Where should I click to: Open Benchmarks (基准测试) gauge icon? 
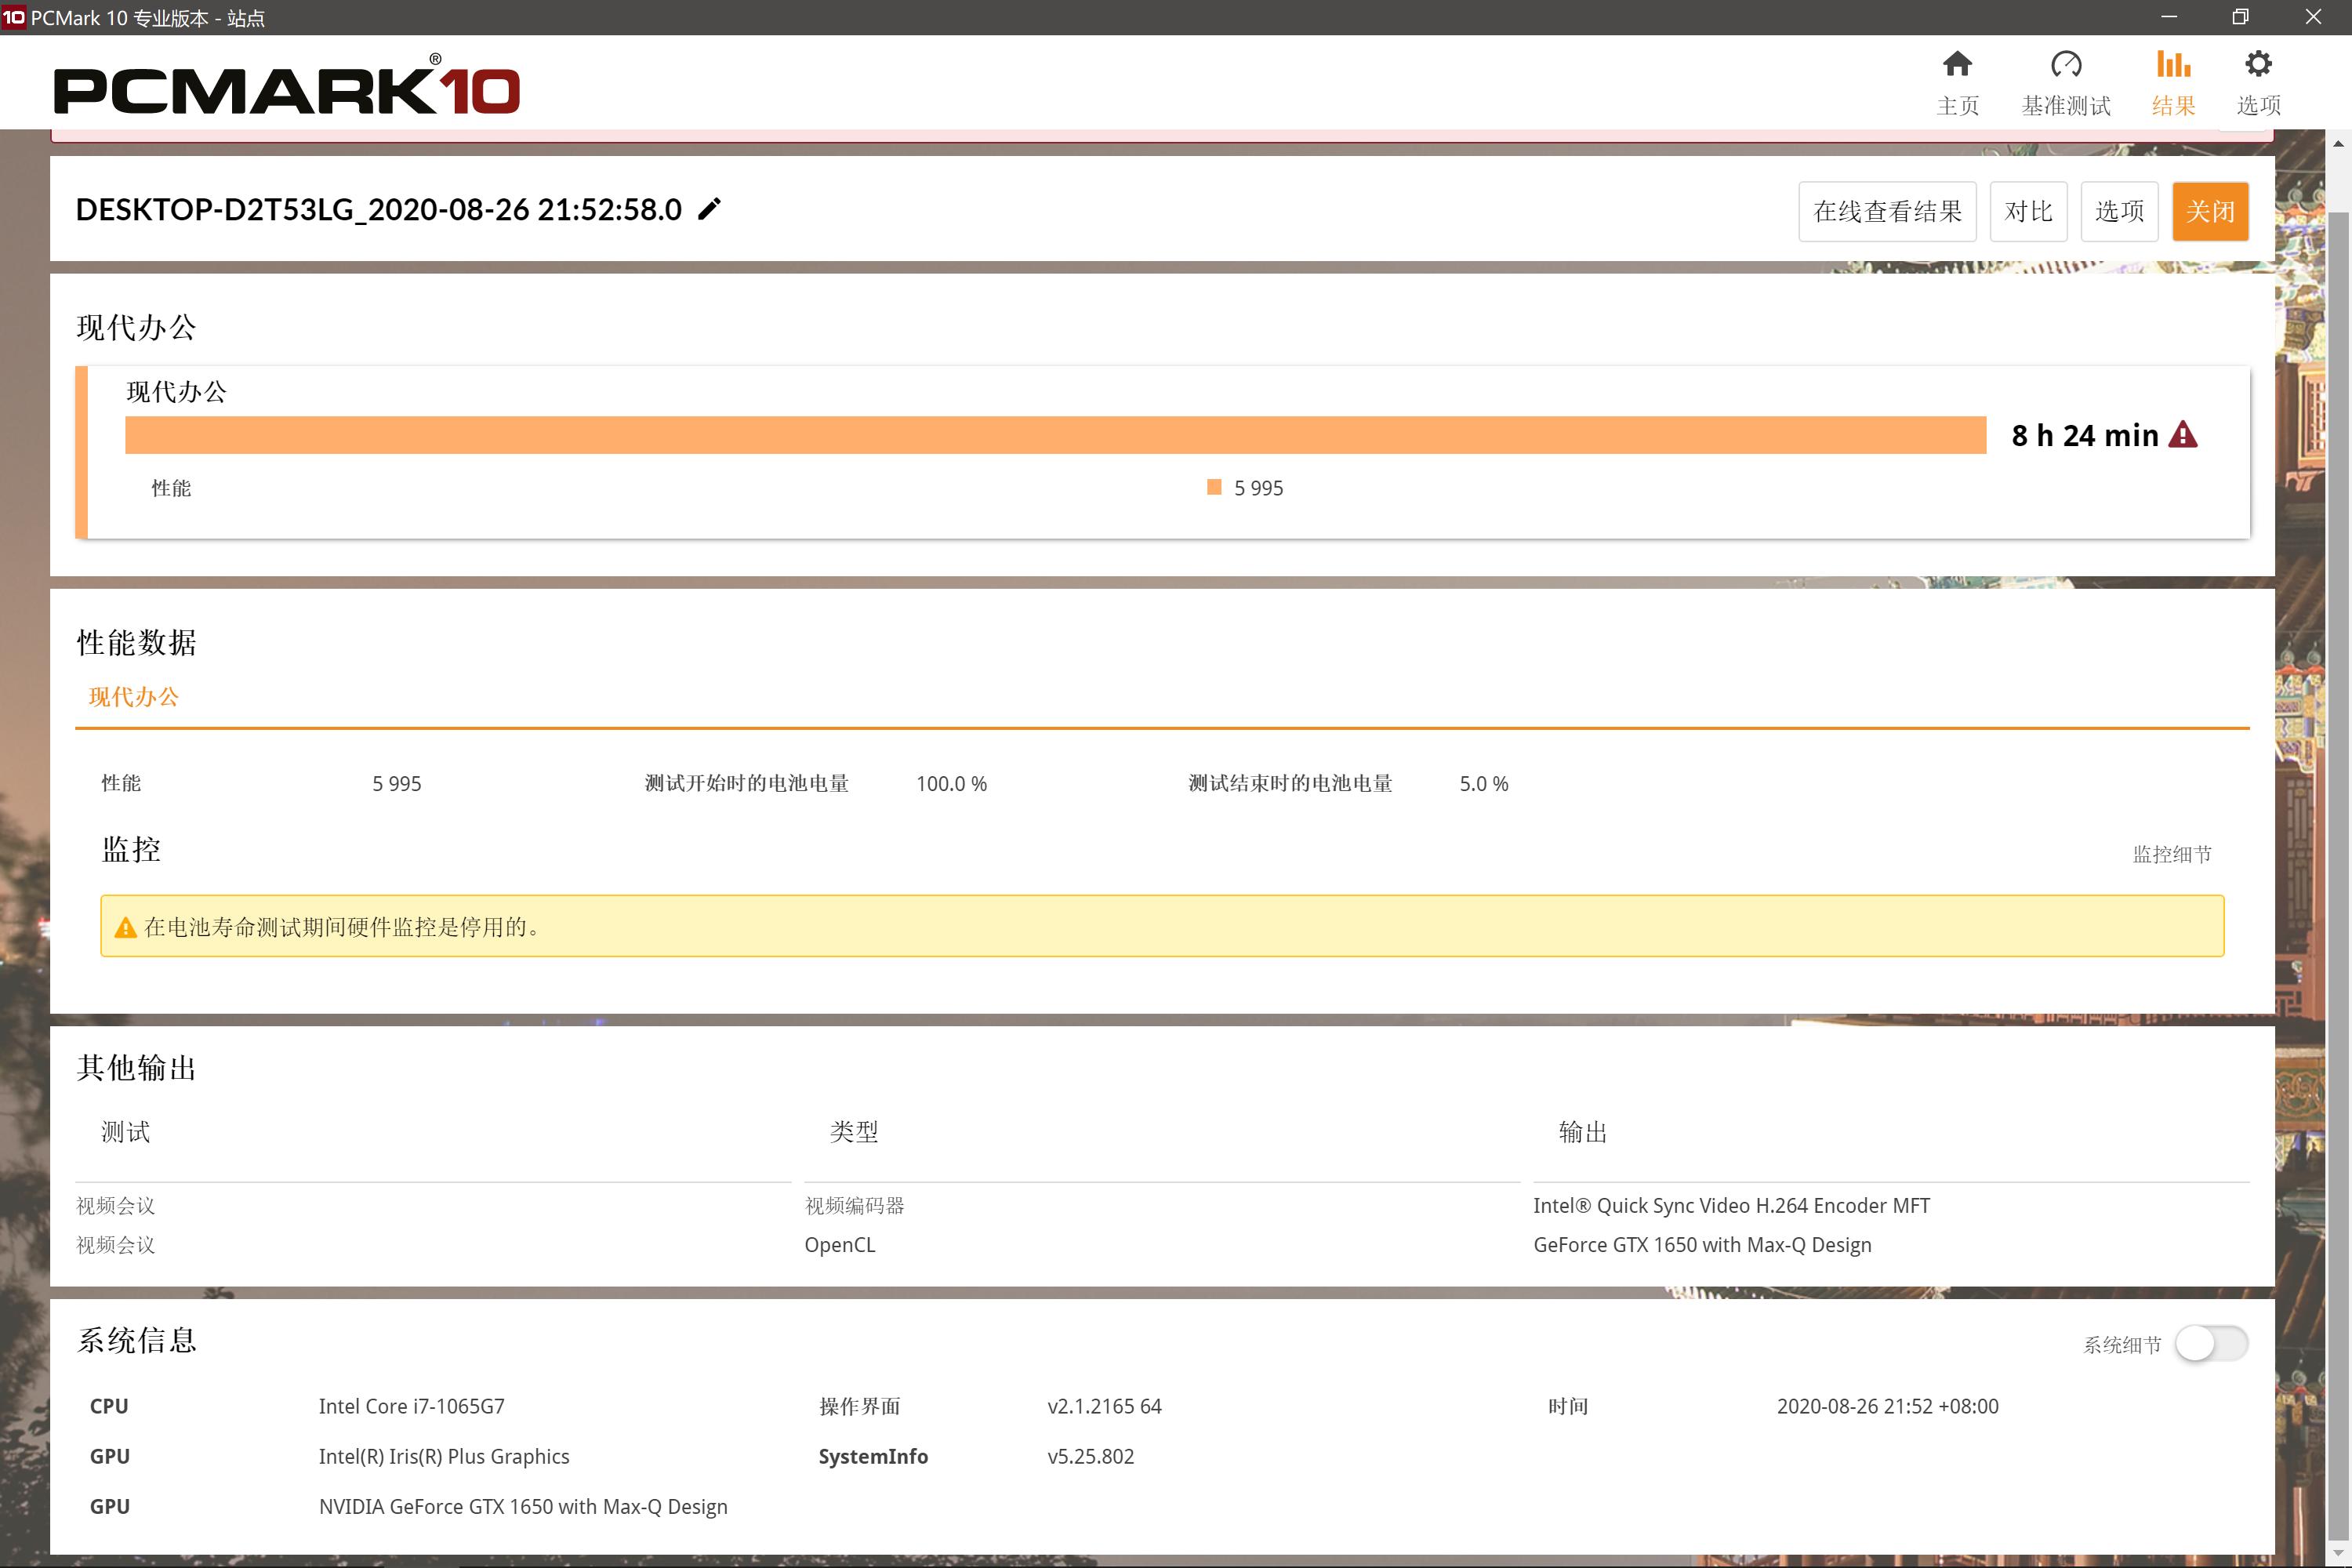point(2065,65)
